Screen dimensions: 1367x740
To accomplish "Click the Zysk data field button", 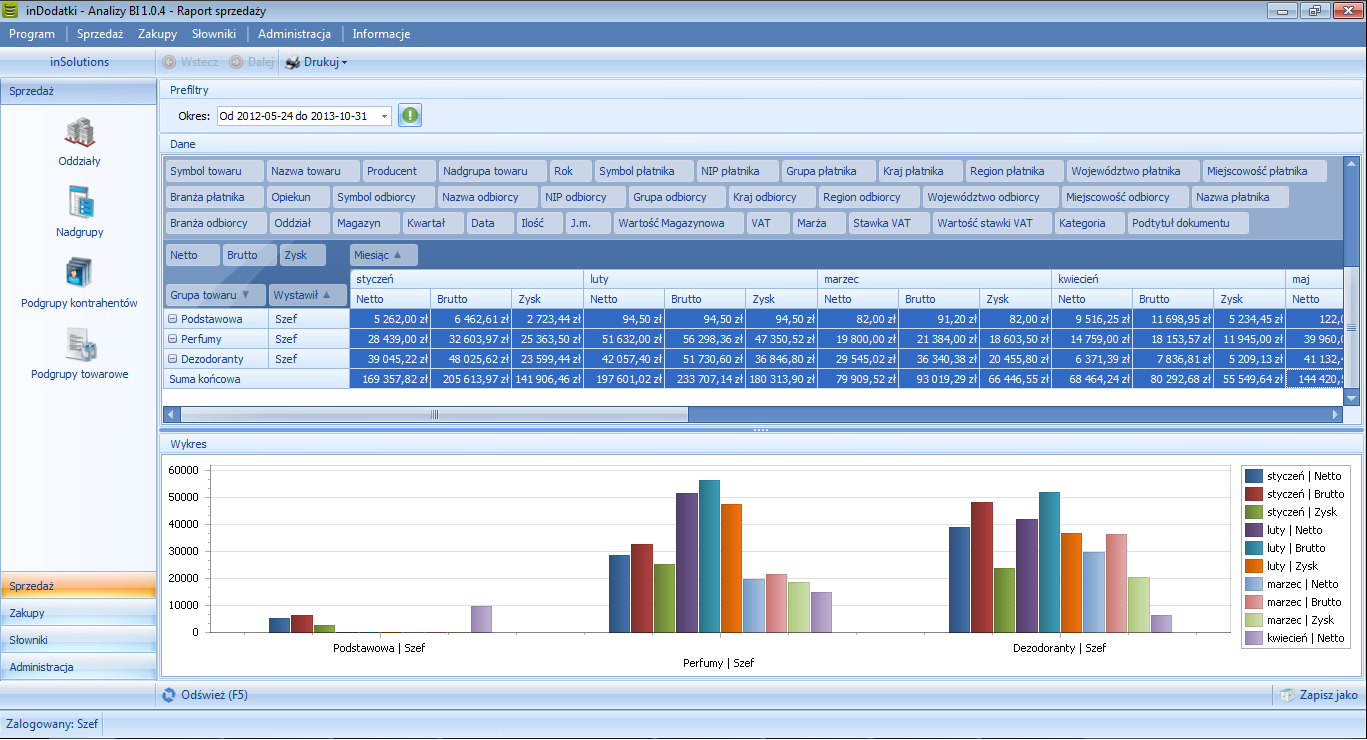I will (303, 255).
